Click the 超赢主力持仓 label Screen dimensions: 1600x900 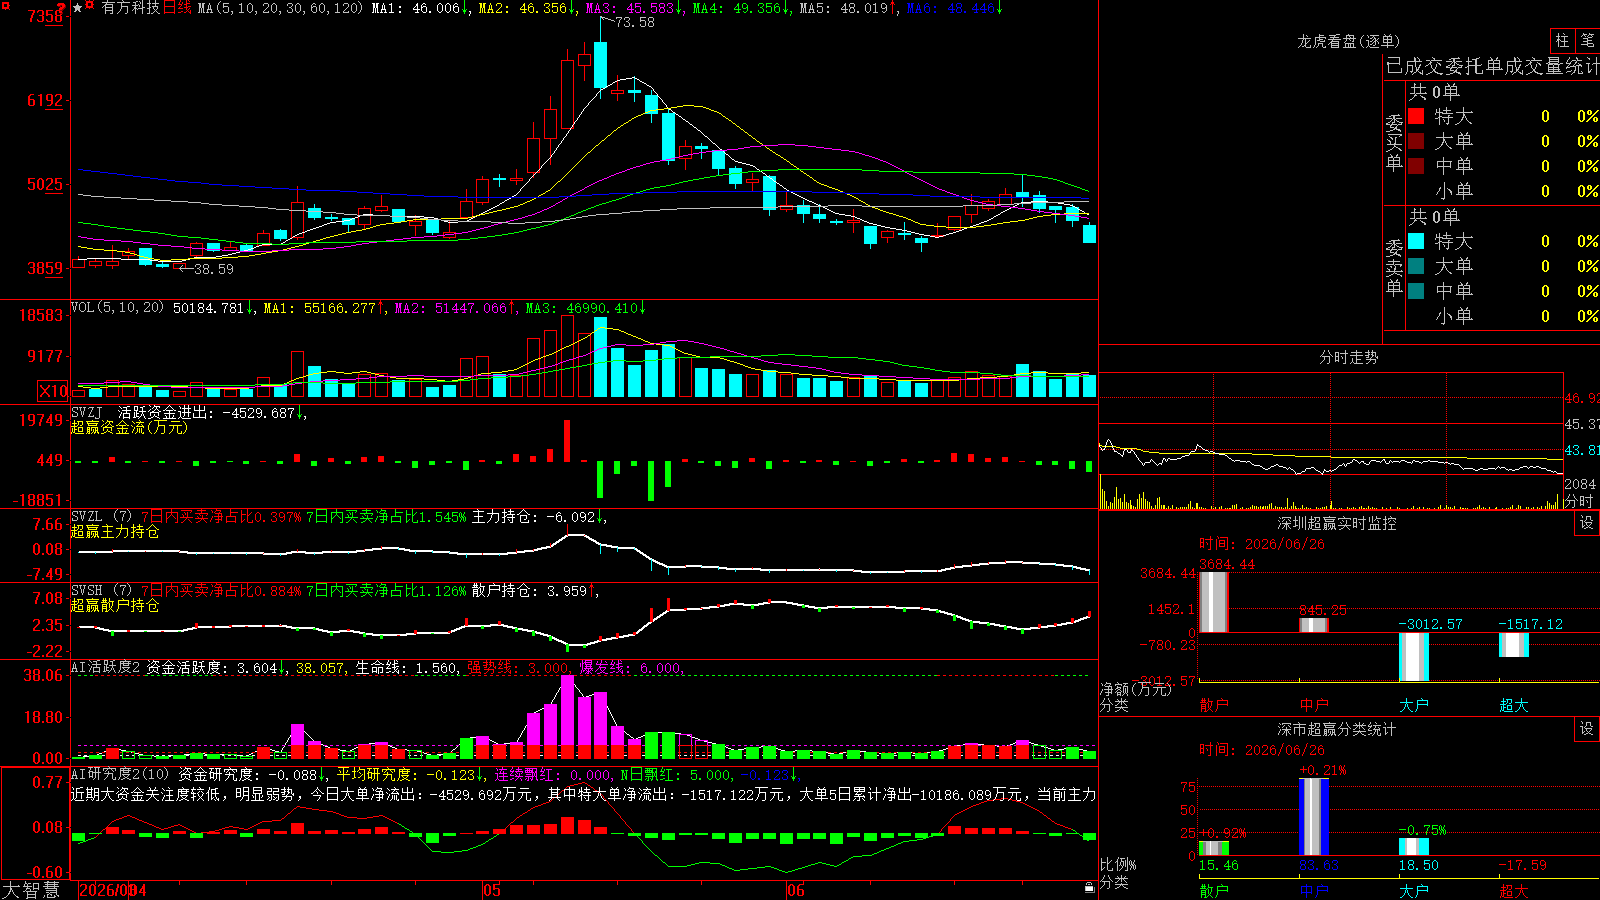[x=115, y=531]
